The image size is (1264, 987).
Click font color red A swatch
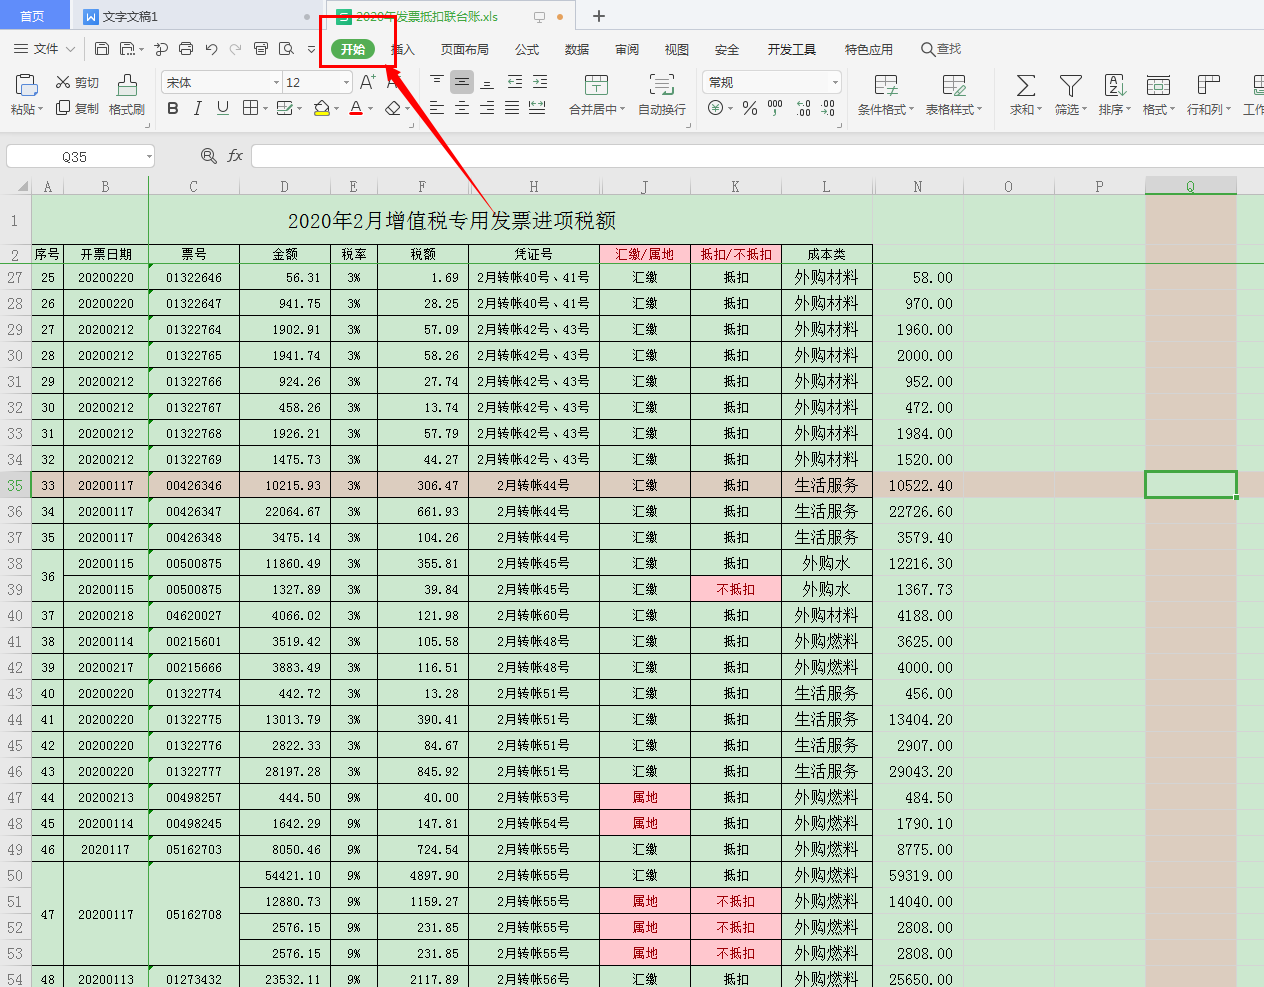click(x=356, y=108)
